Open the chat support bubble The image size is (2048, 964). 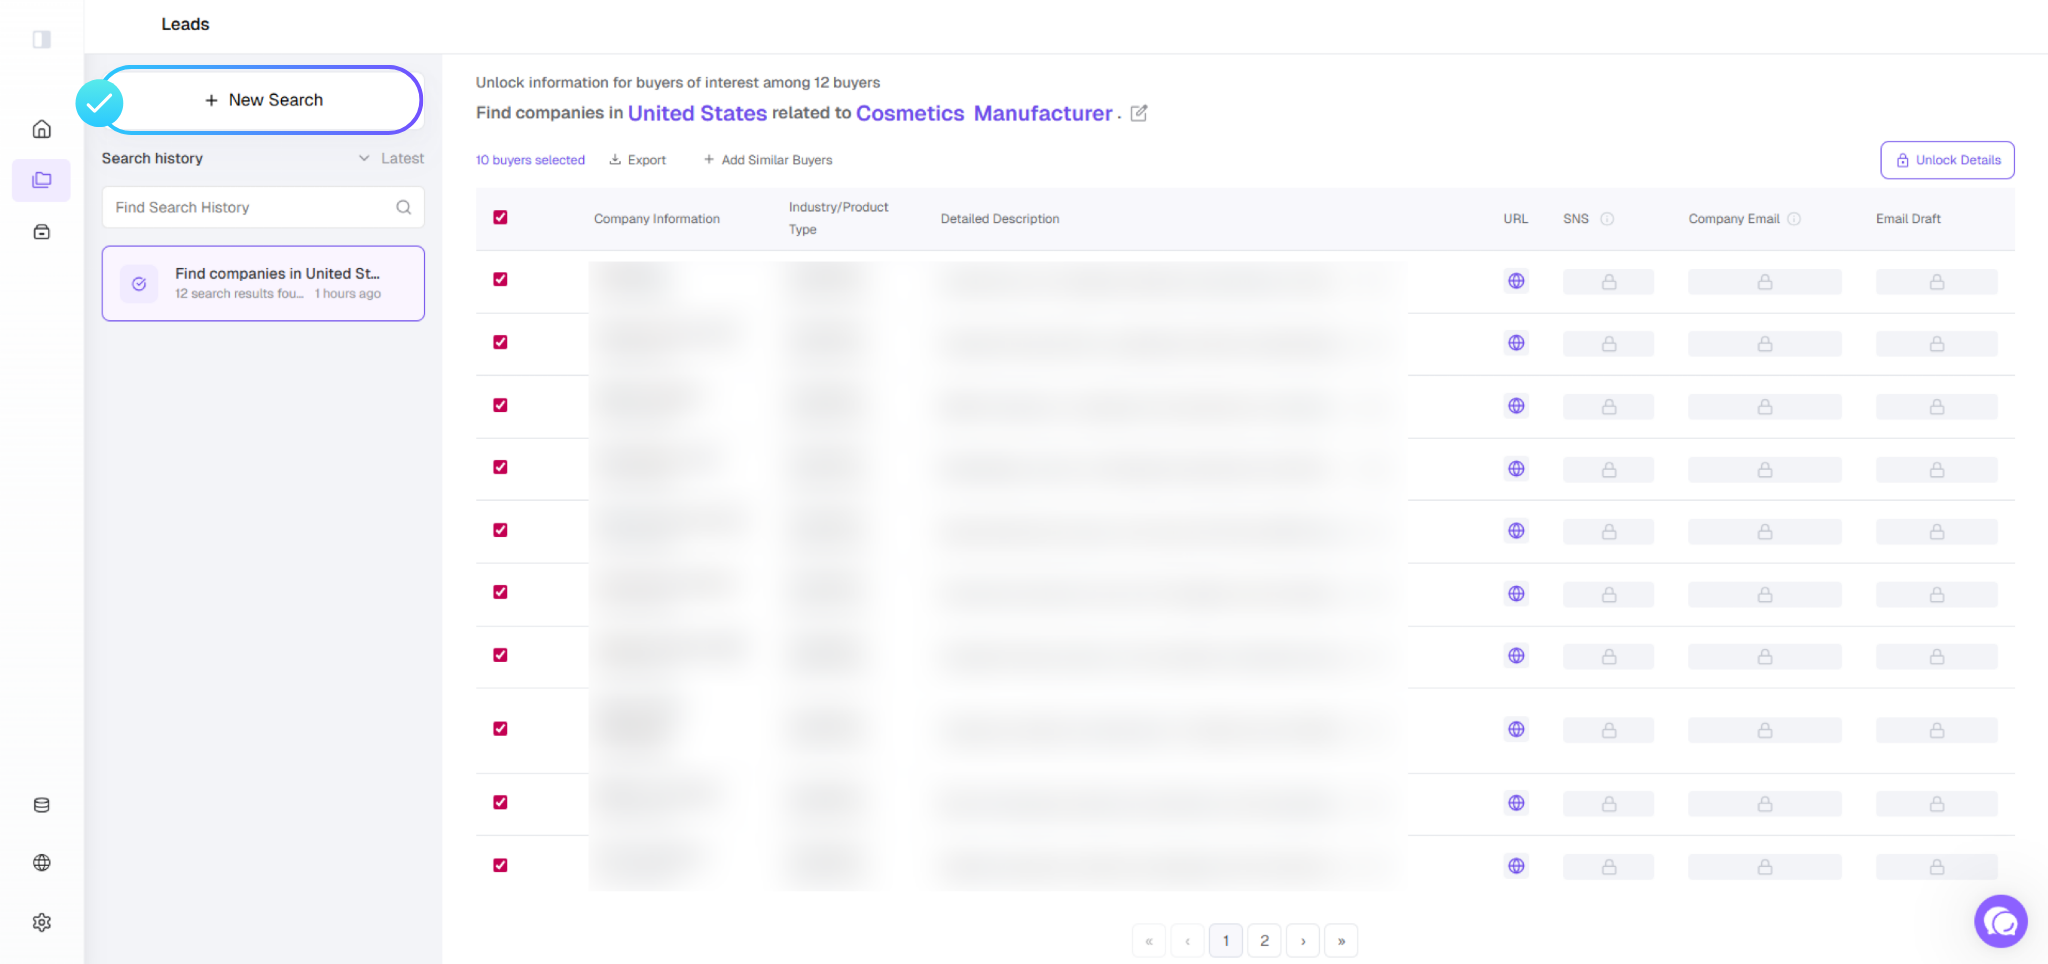coord(2000,921)
